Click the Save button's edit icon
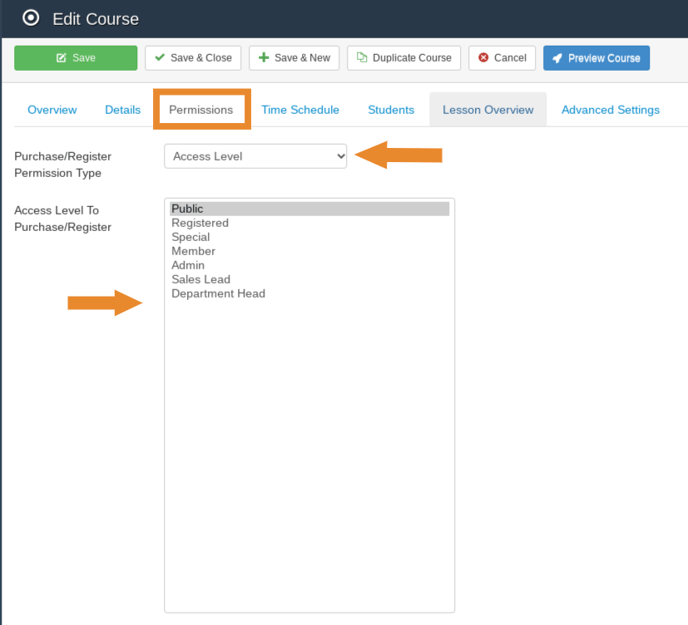This screenshot has width=688, height=625. click(61, 58)
